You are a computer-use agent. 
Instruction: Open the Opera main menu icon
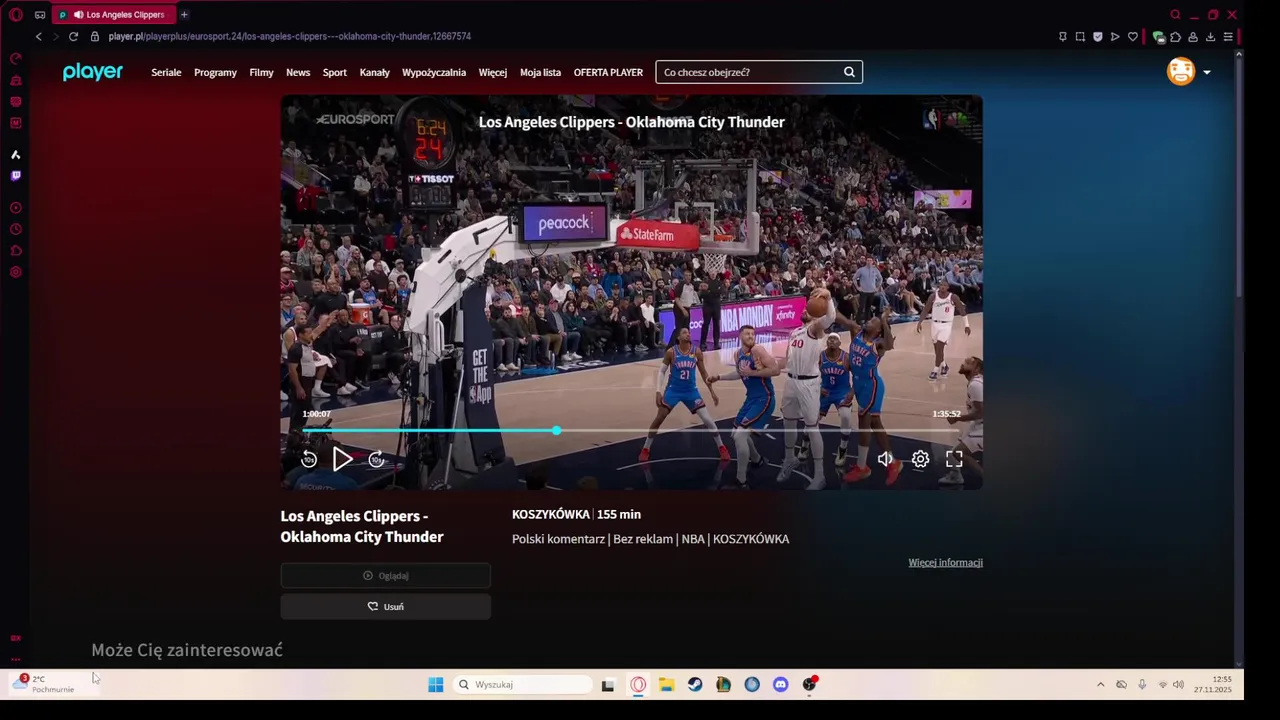15,15
